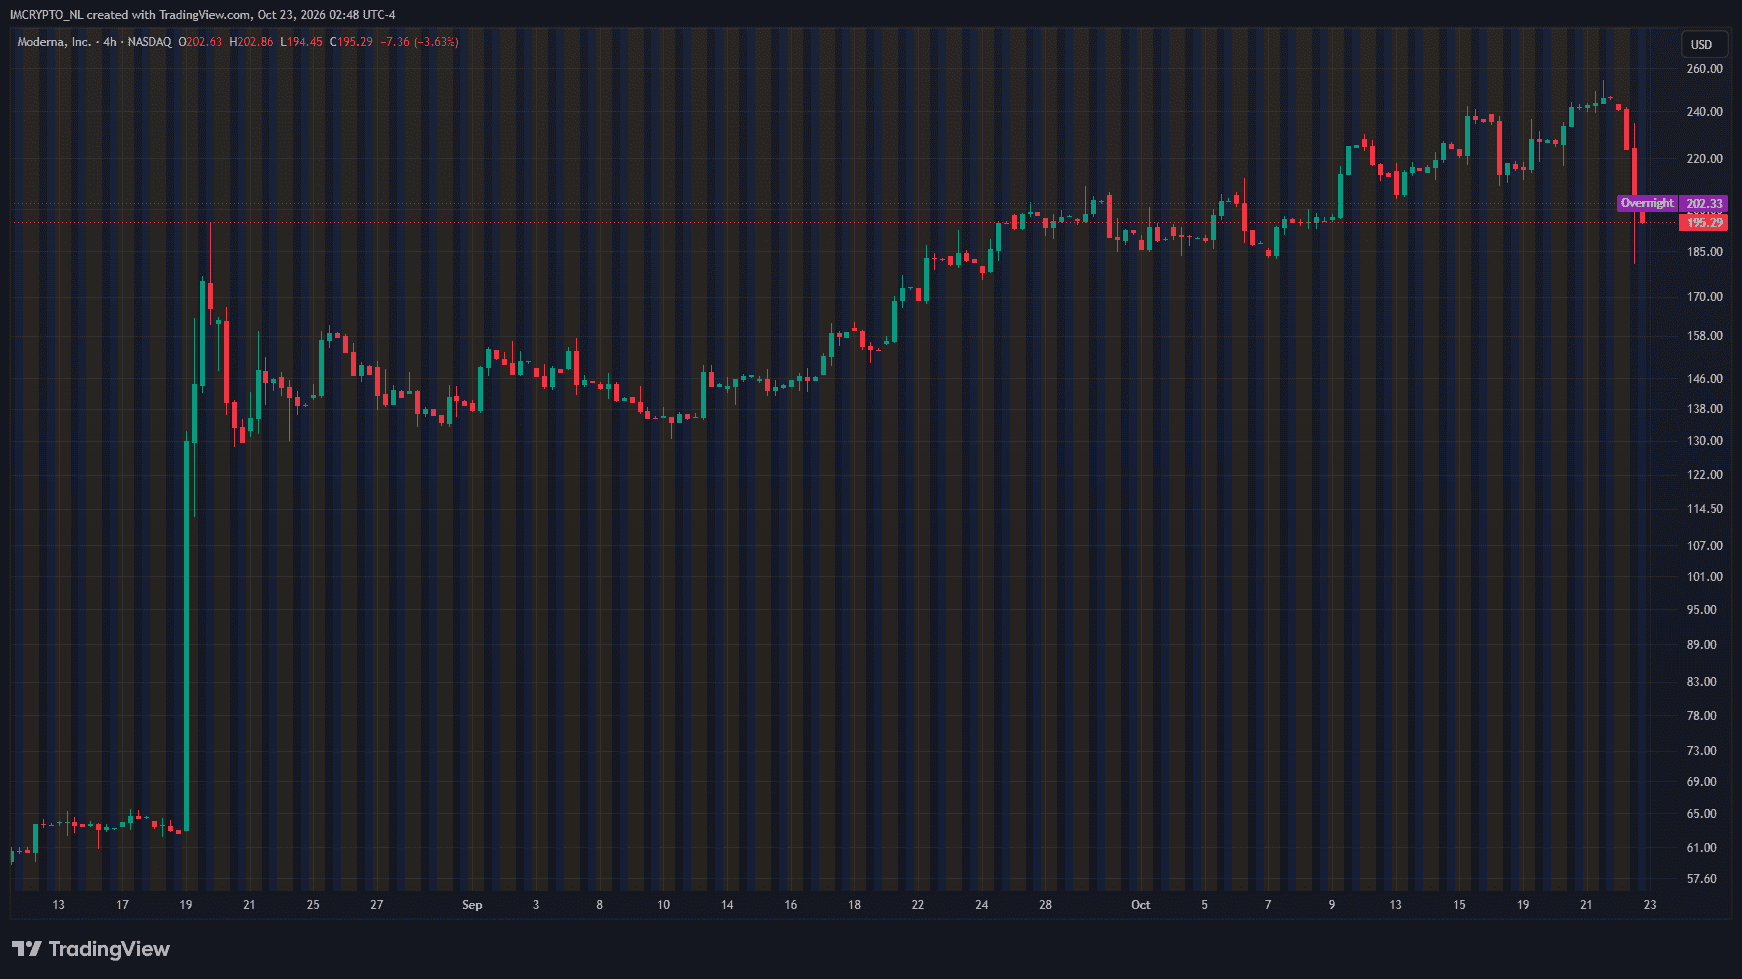Click the 4h interval label
The height and width of the screenshot is (979, 1742).
[x=110, y=42]
